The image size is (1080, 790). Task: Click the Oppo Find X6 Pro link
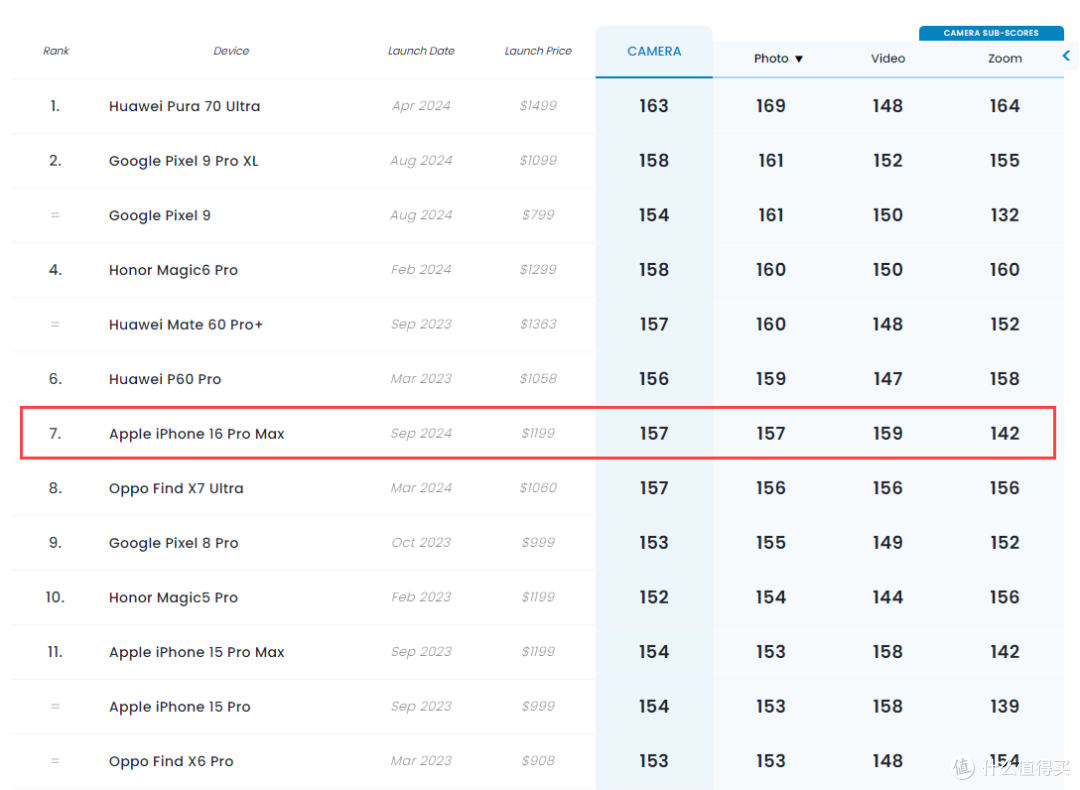(171, 761)
